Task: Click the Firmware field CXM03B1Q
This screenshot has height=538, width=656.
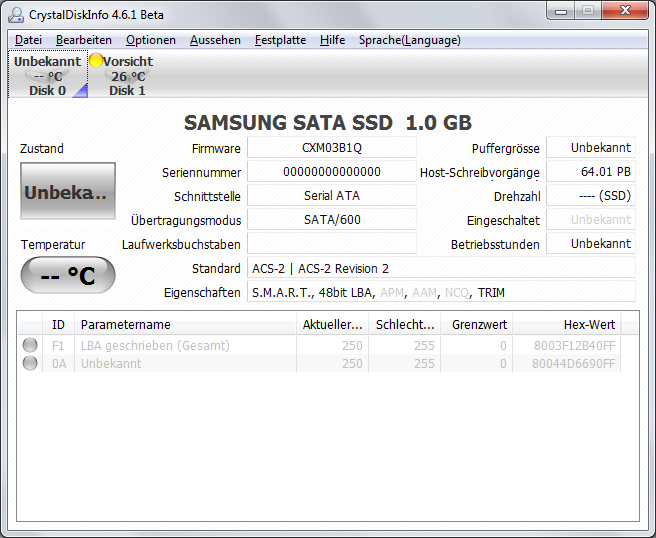Action: click(x=332, y=148)
